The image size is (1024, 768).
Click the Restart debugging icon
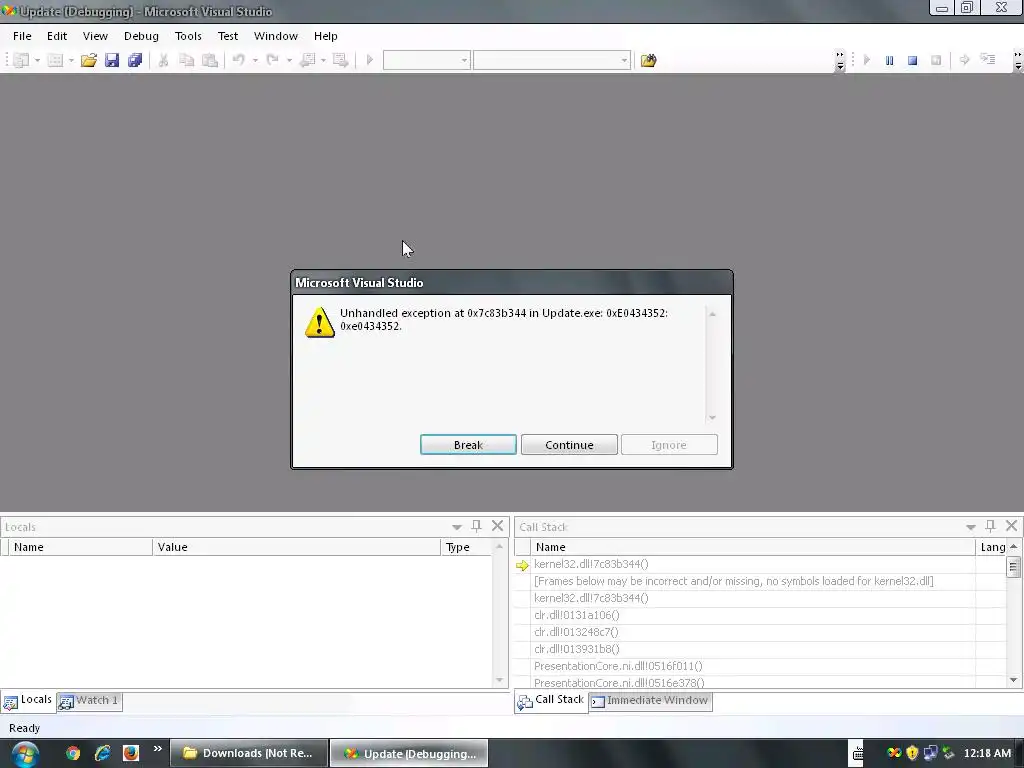coord(936,60)
